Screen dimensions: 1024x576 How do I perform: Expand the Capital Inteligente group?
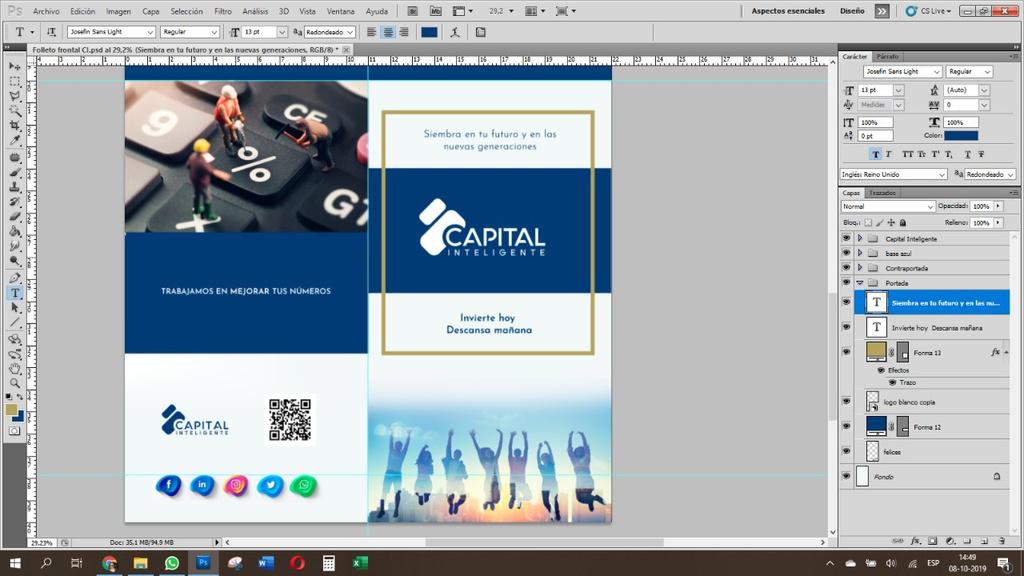click(860, 238)
